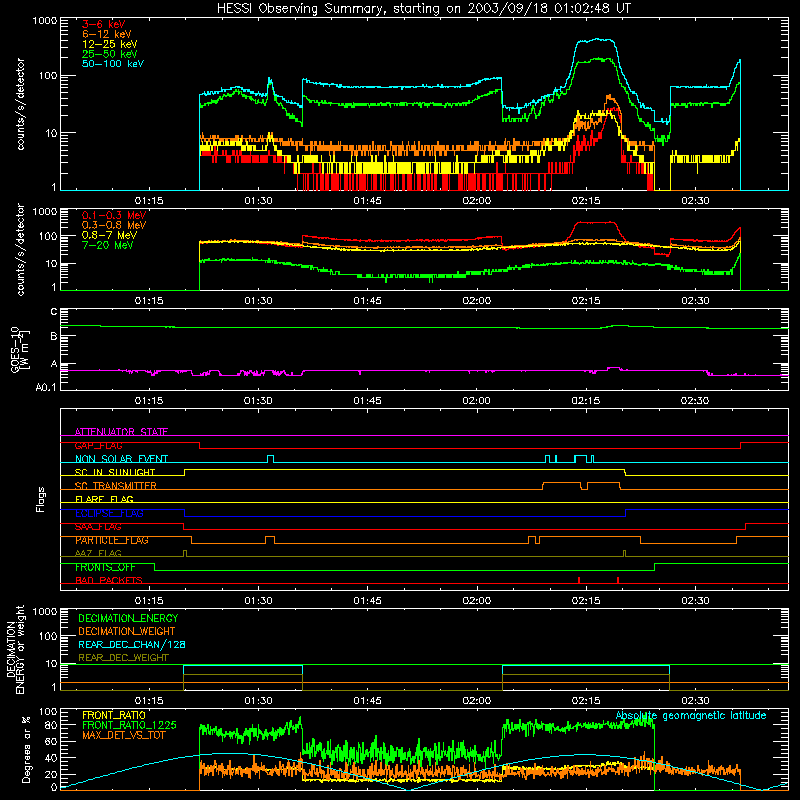Click the 02:00 tick label under MeV plot
Viewport: 800px width, 800px height.
point(477,301)
